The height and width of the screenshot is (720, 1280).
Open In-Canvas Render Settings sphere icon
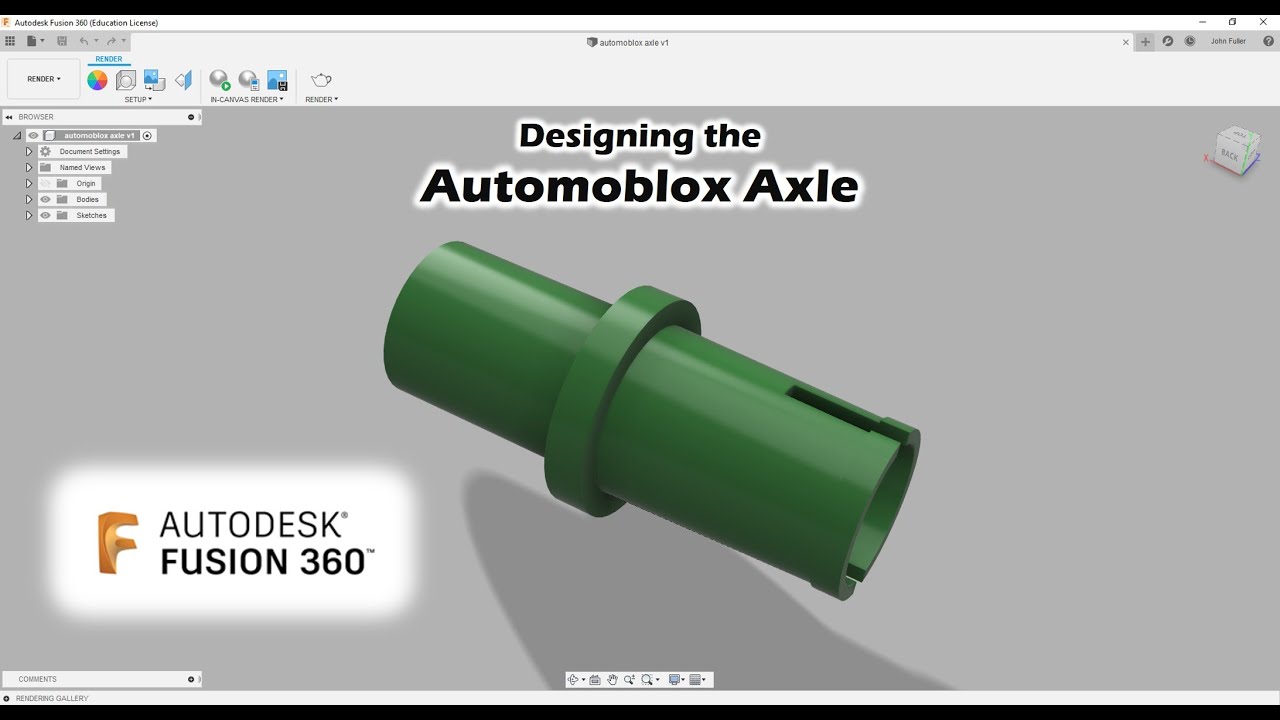coord(249,80)
